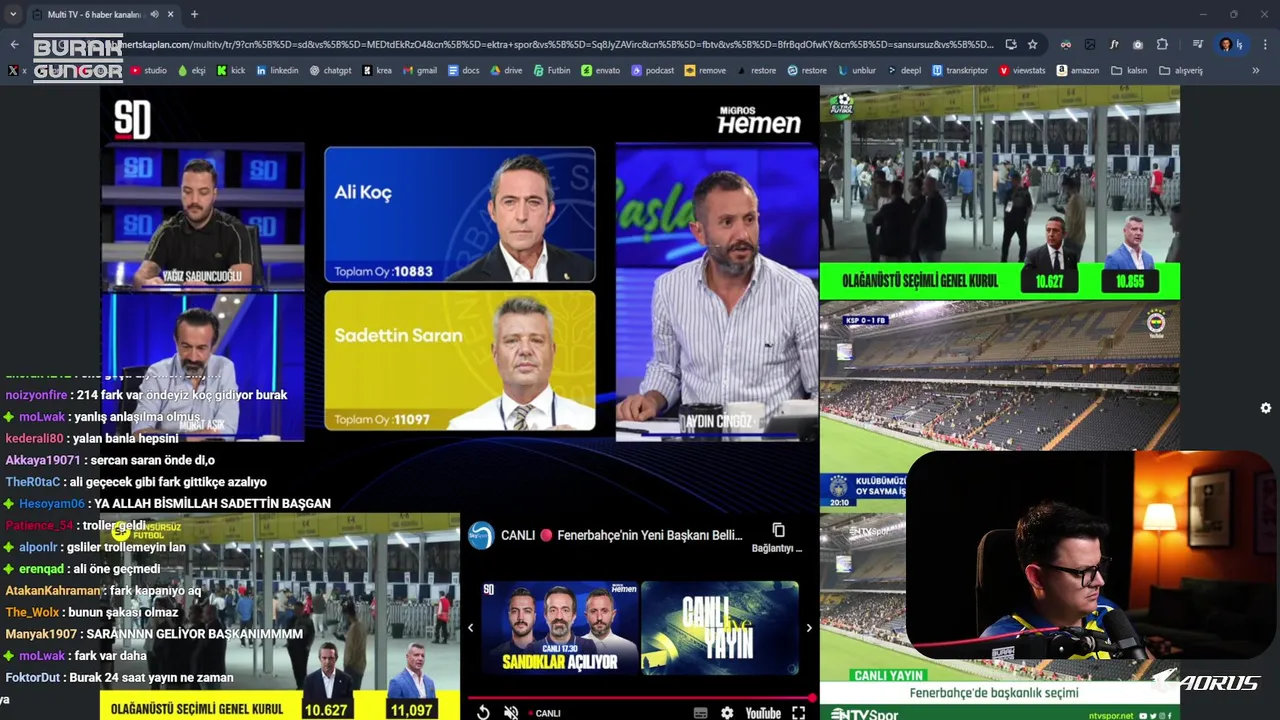The image size is (1280, 720).
Task: Open the Sandıklar Açılıyor video thumbnail
Action: [x=560, y=628]
